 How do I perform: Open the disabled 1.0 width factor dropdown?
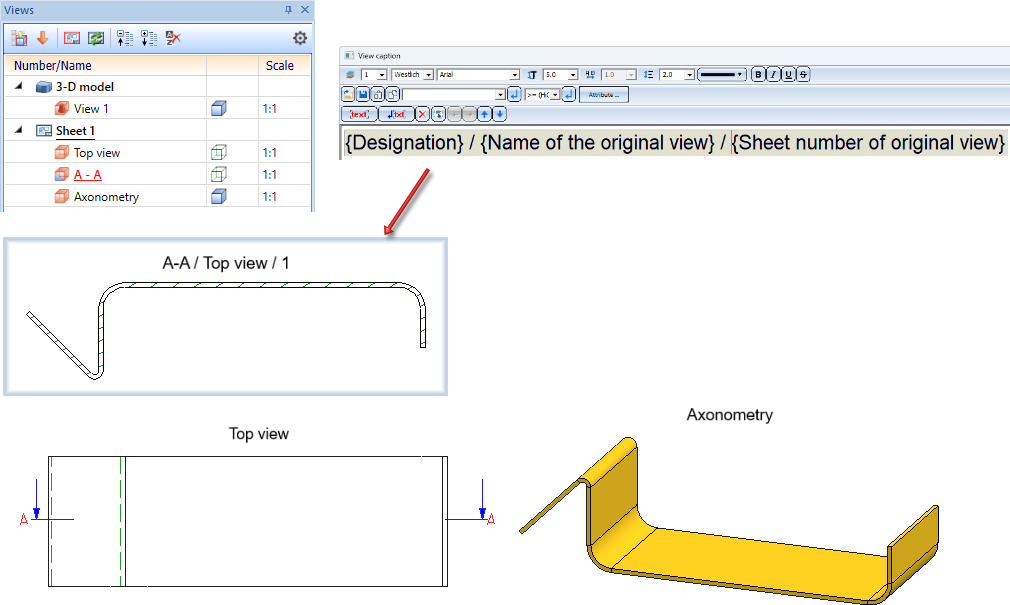pyautogui.click(x=631, y=75)
